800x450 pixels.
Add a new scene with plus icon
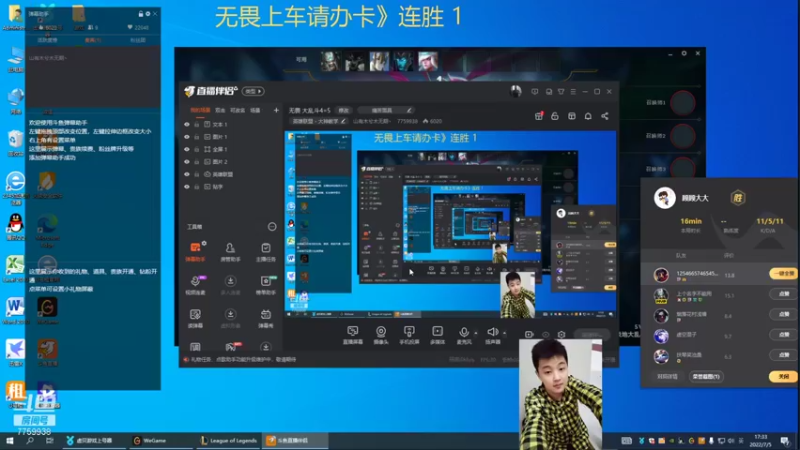pos(276,110)
